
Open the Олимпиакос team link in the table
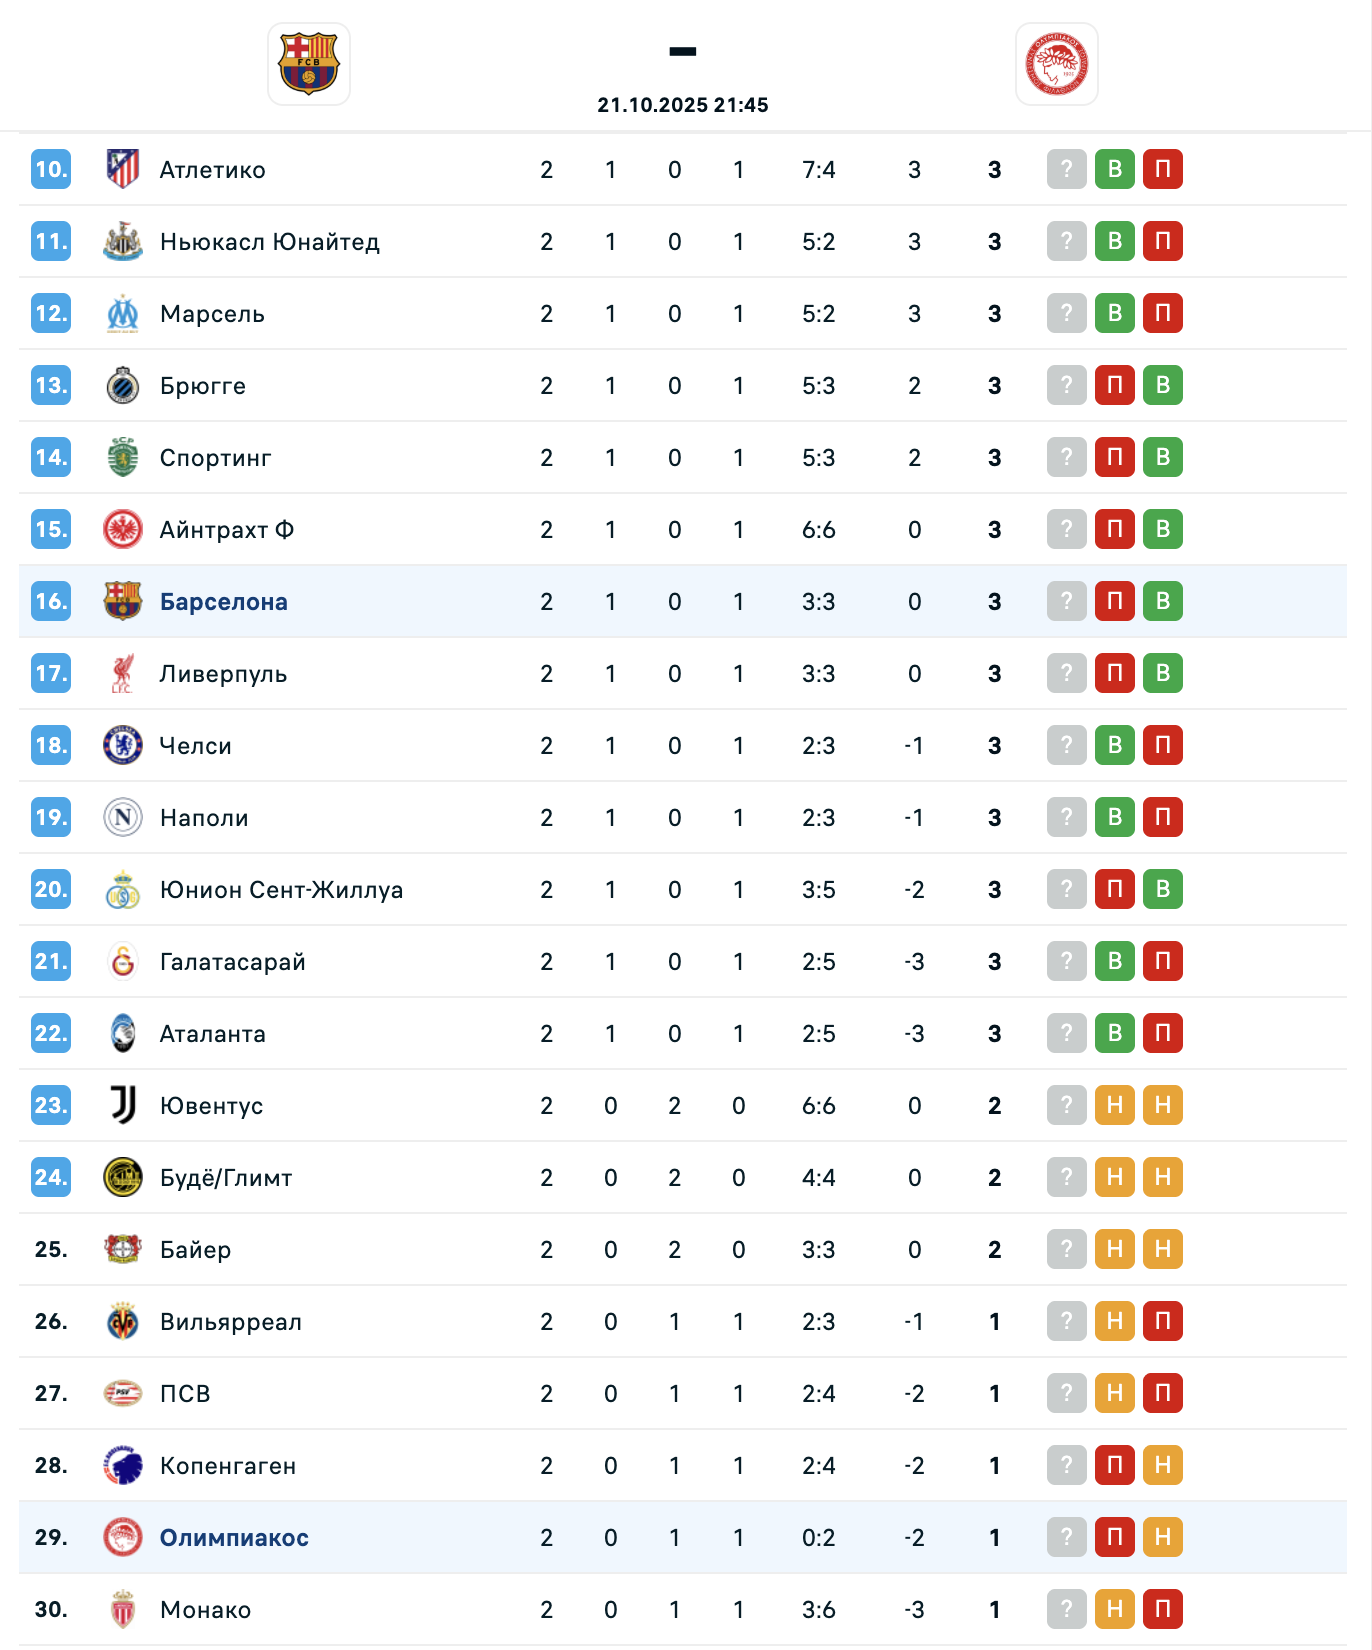234,1538
